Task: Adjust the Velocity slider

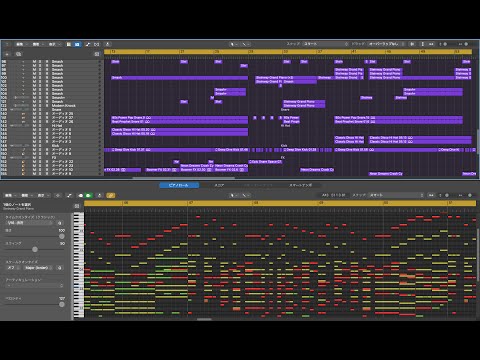Action: pyautogui.click(x=62, y=304)
